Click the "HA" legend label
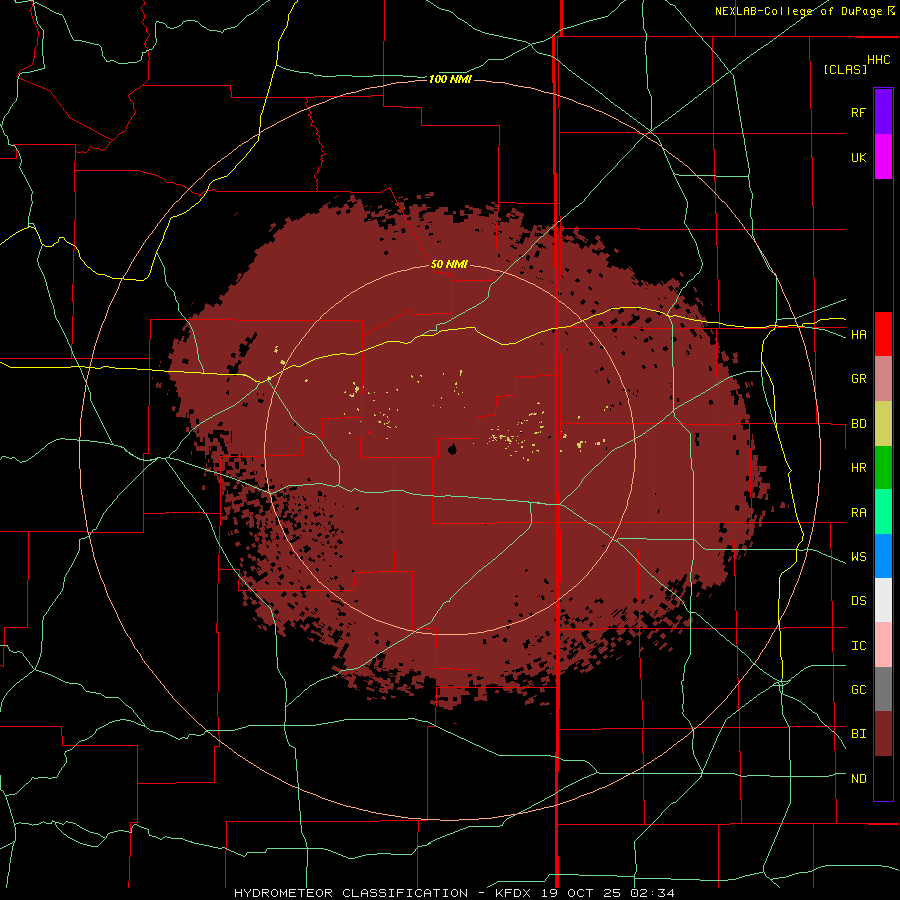This screenshot has height=900, width=900. coord(858,334)
